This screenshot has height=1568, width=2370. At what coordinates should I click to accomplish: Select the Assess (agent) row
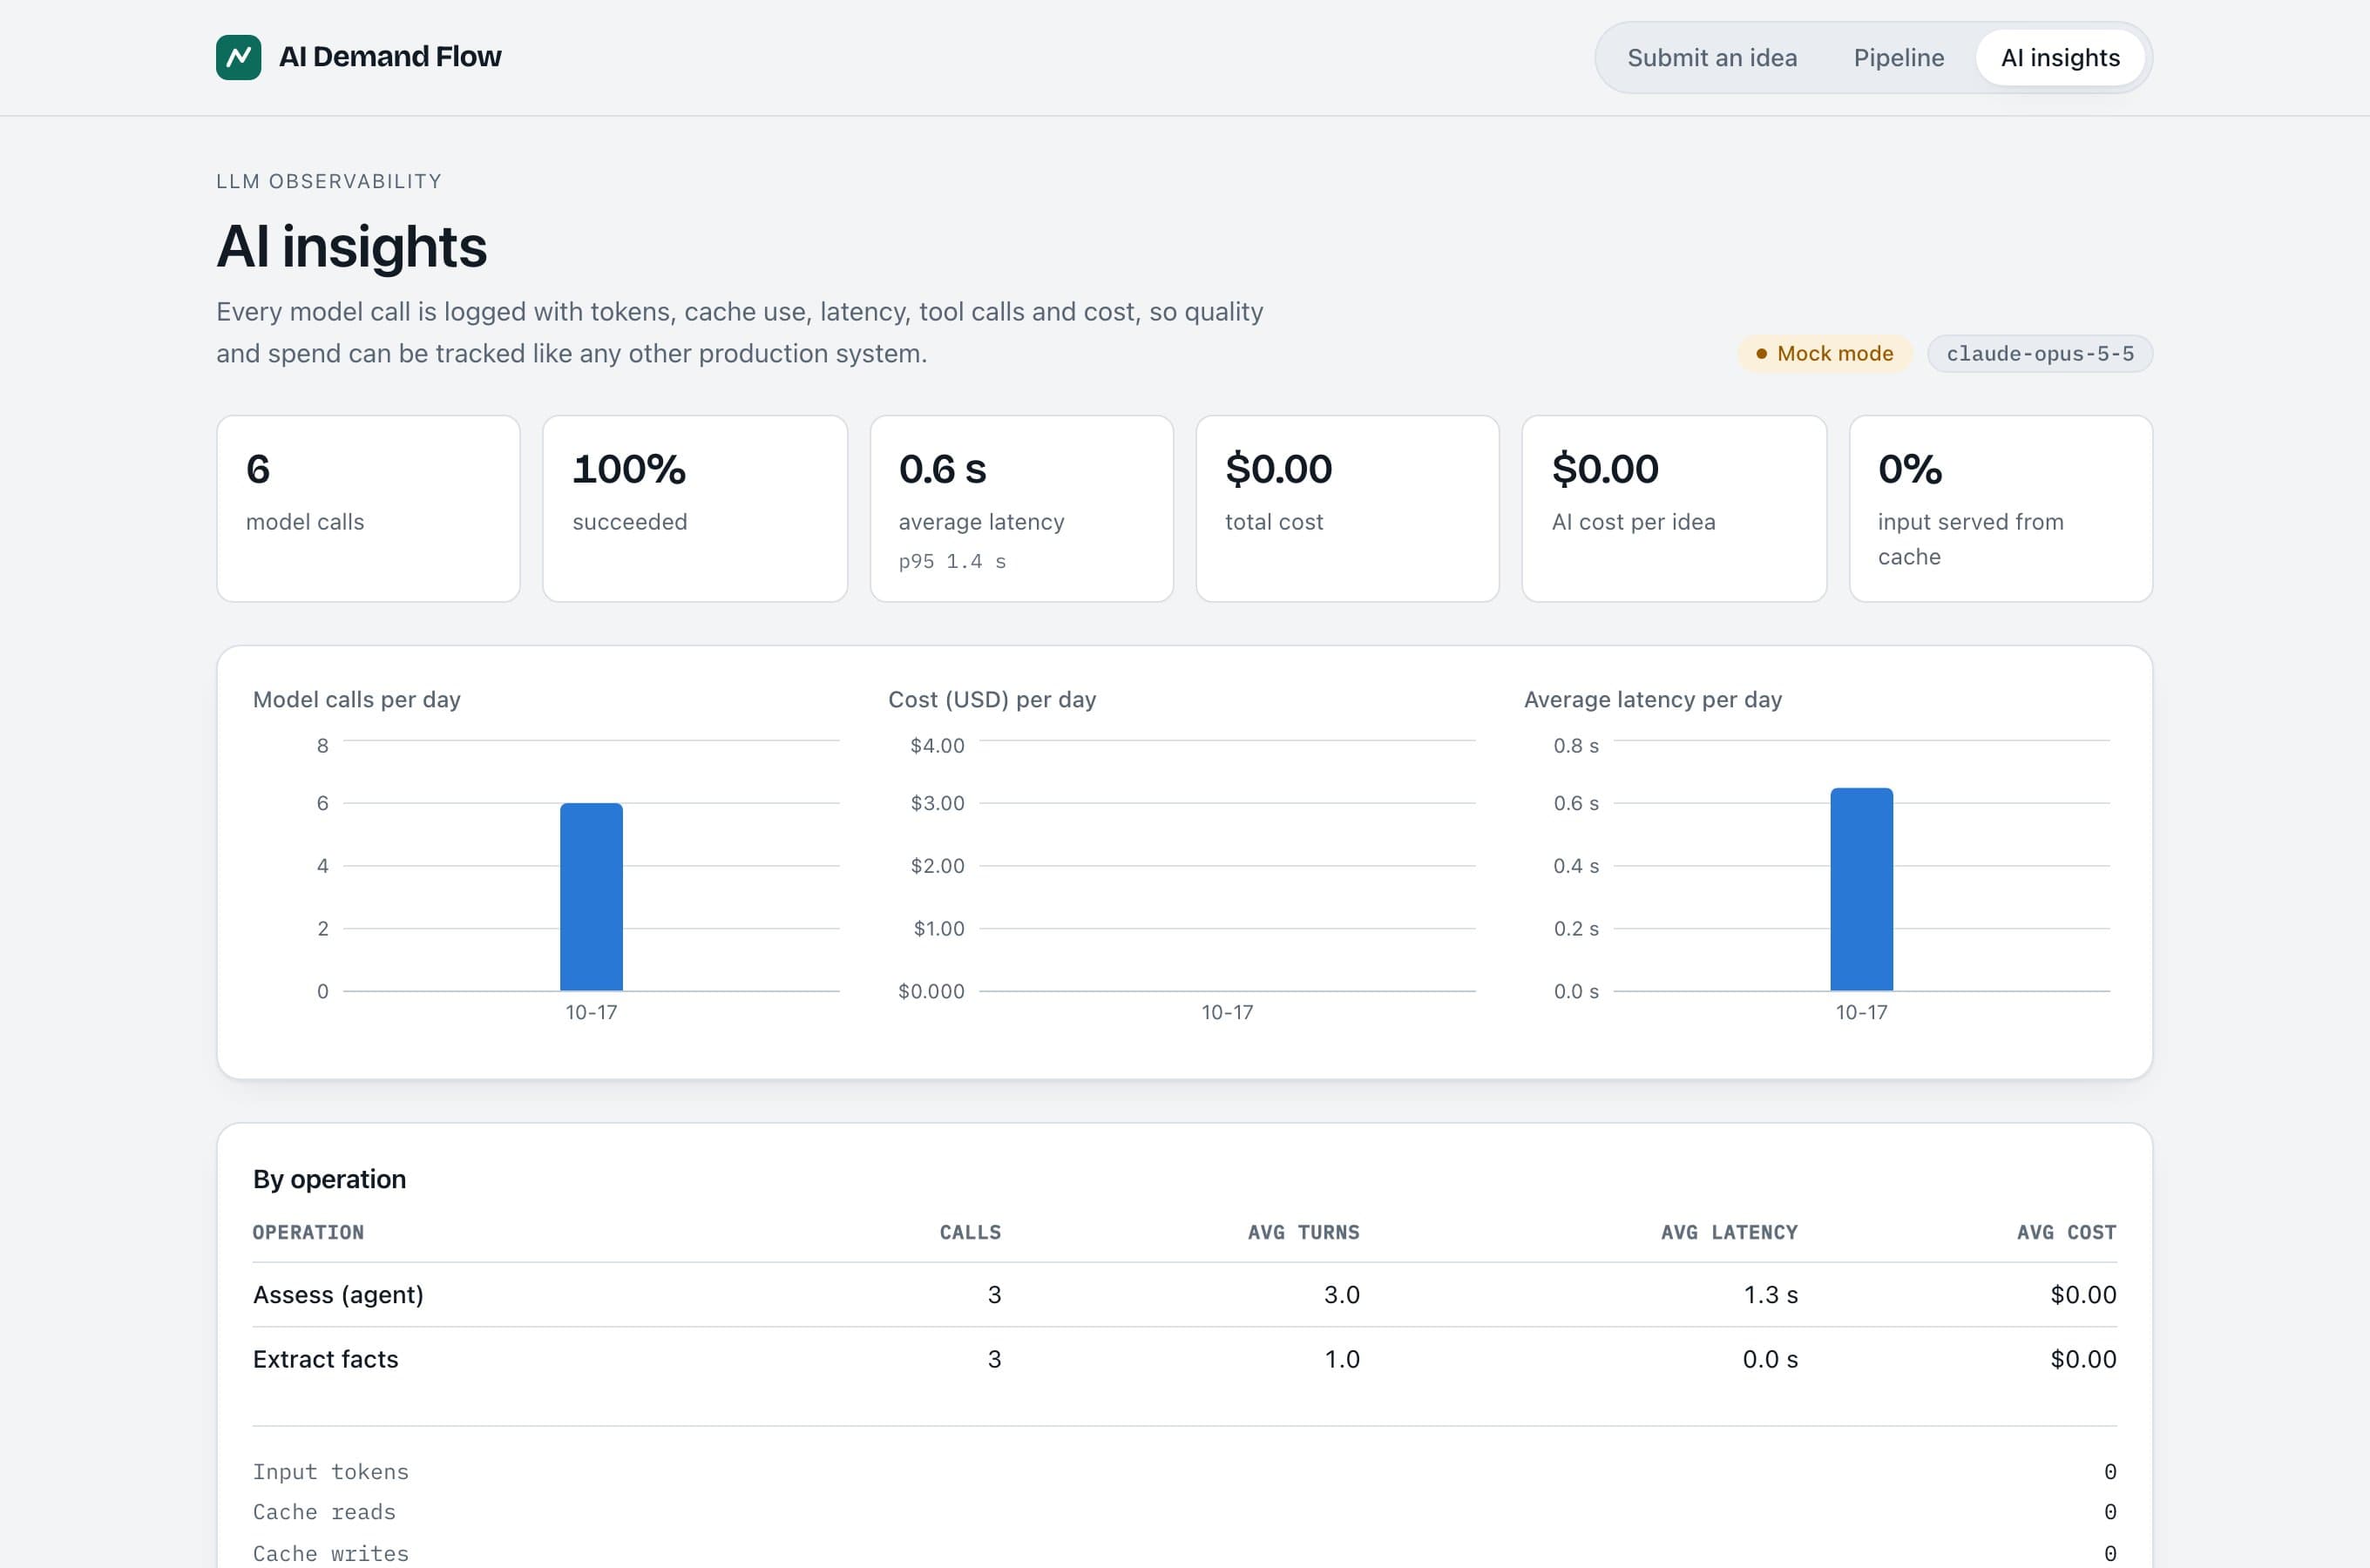[x=1184, y=1294]
